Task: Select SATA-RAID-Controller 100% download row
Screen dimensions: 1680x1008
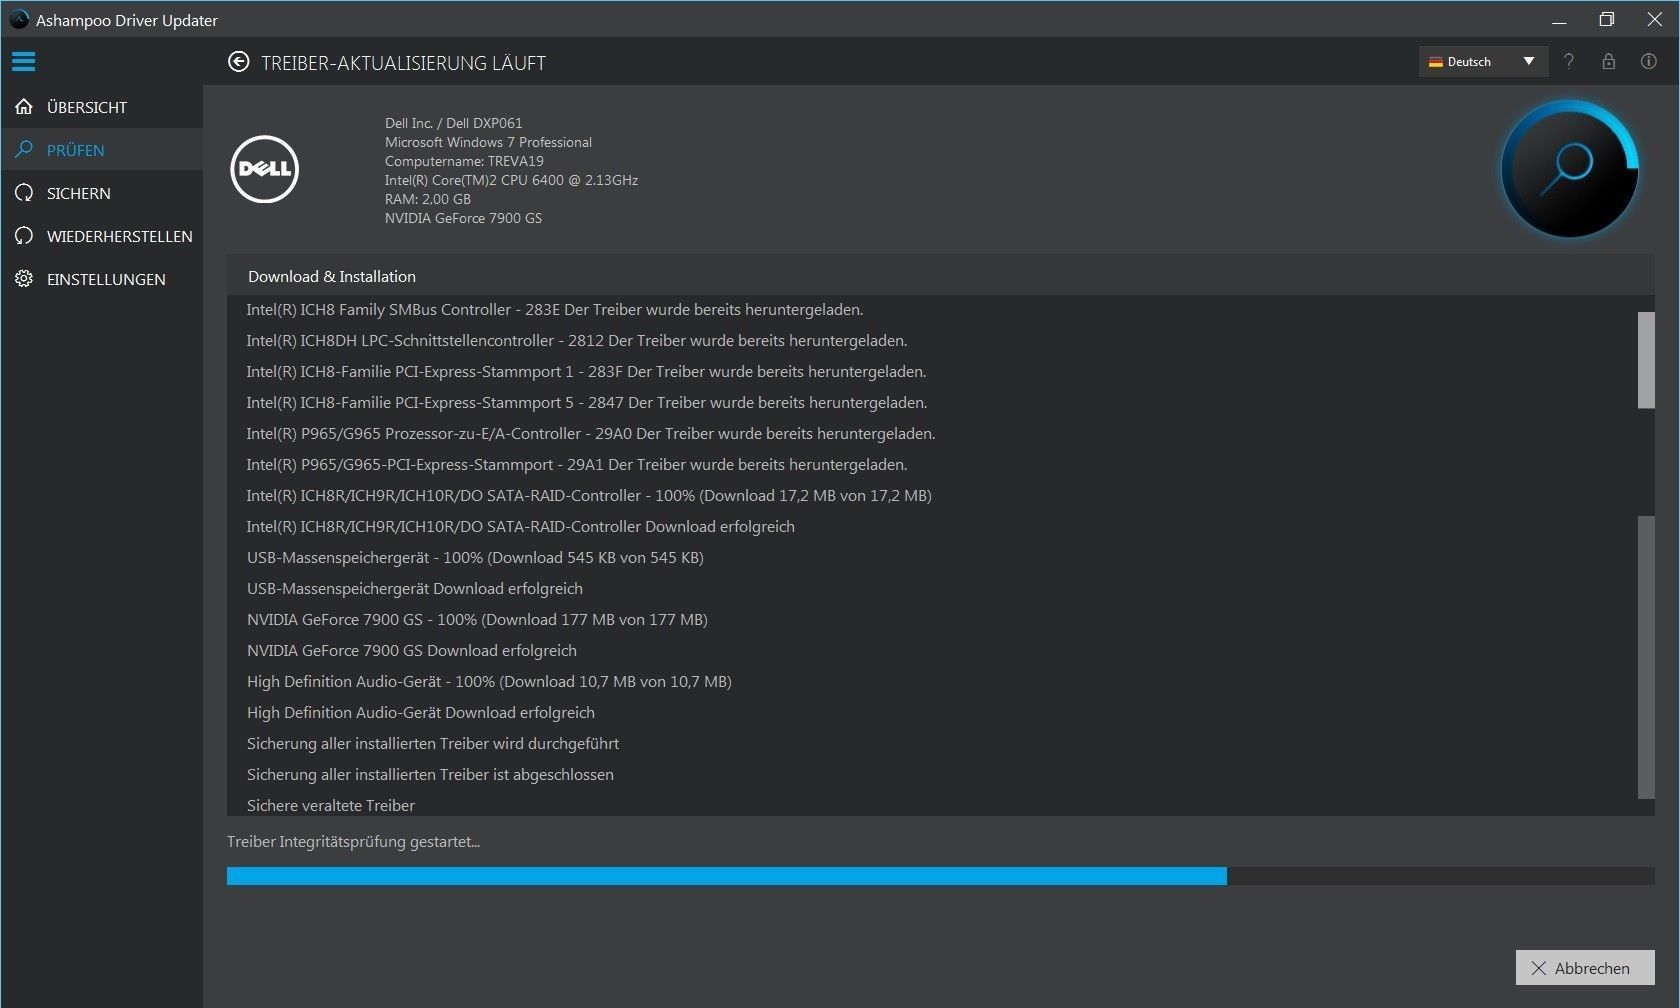Action: (x=589, y=496)
